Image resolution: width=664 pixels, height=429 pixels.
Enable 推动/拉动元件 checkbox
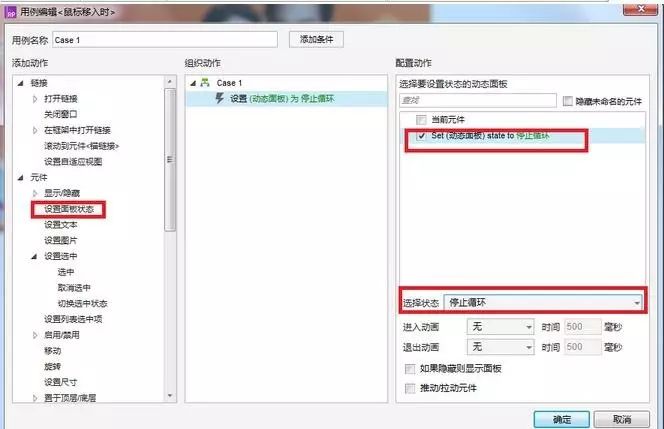point(410,388)
